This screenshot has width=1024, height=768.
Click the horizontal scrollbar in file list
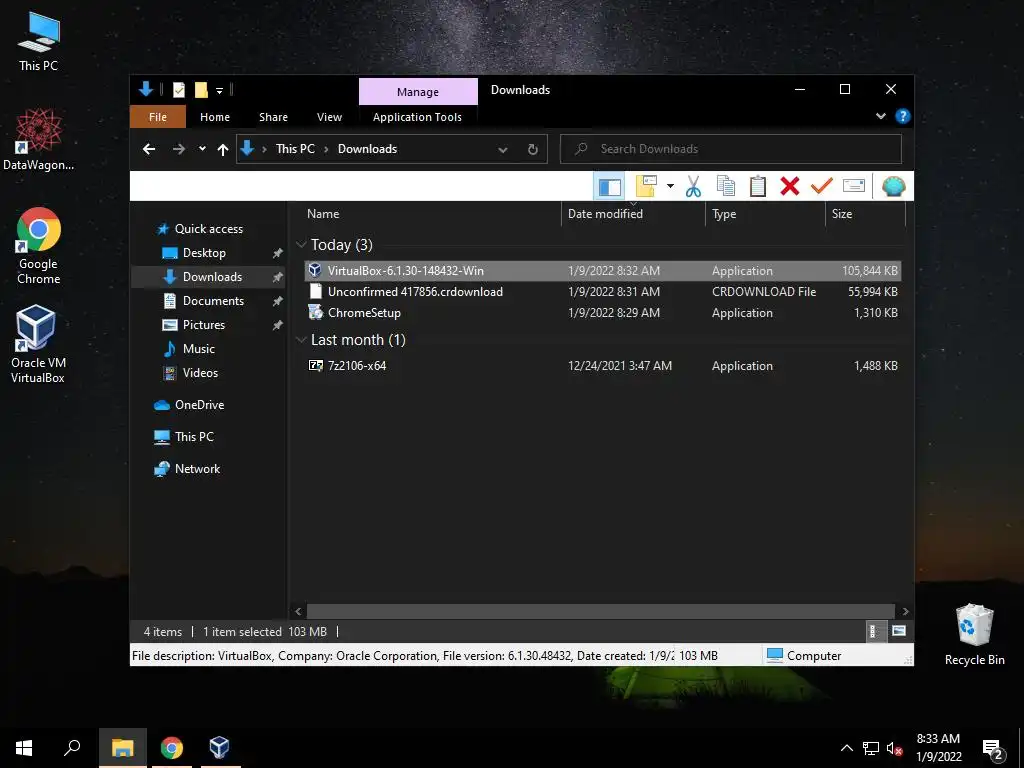click(x=600, y=611)
